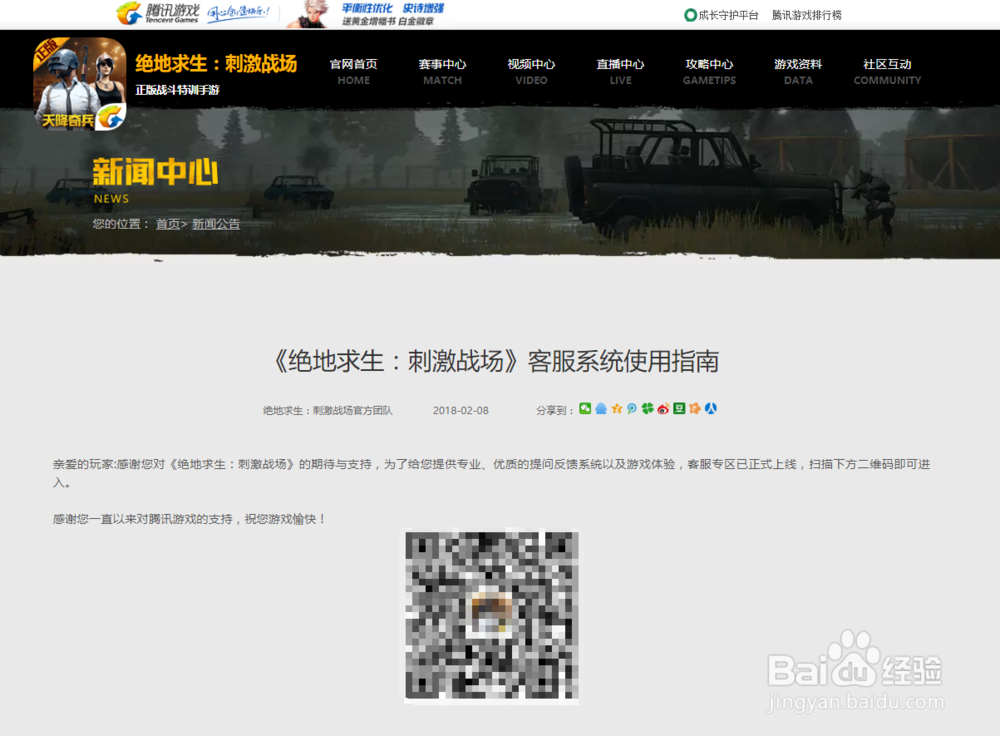Follow the 首页 breadcrumb link

pos(168,224)
